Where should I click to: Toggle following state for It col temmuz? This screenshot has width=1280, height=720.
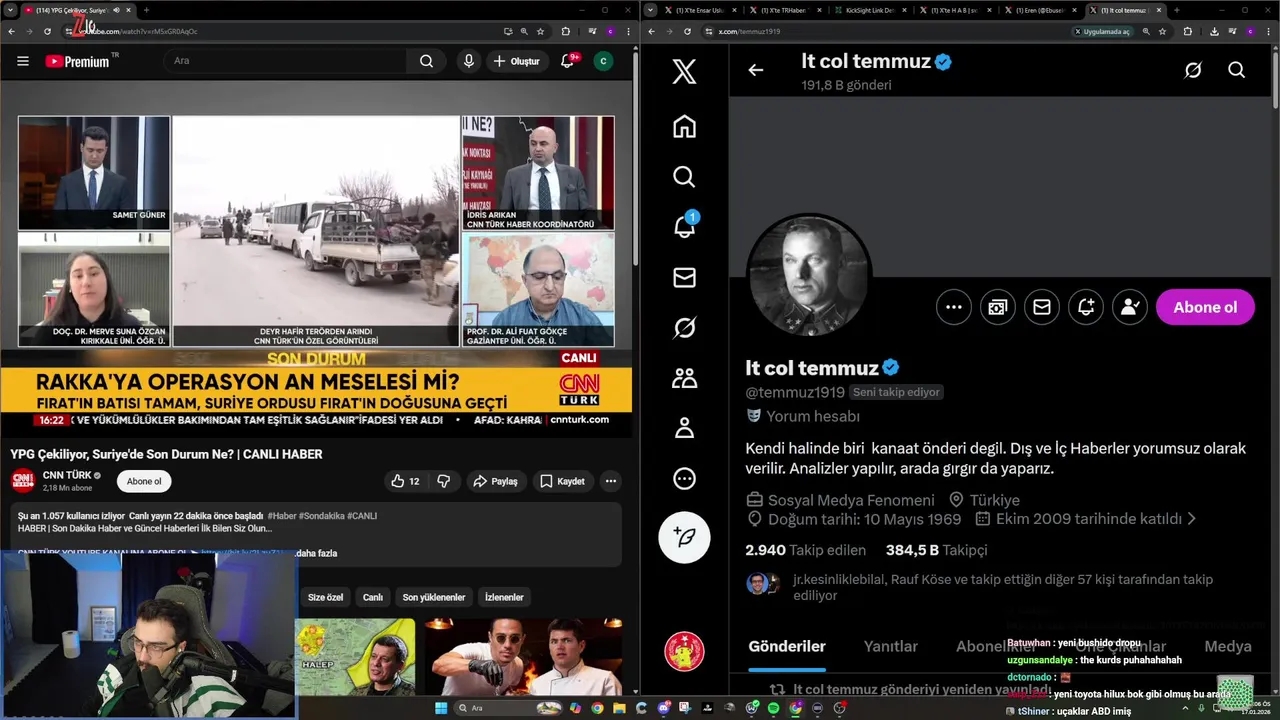tap(1130, 307)
